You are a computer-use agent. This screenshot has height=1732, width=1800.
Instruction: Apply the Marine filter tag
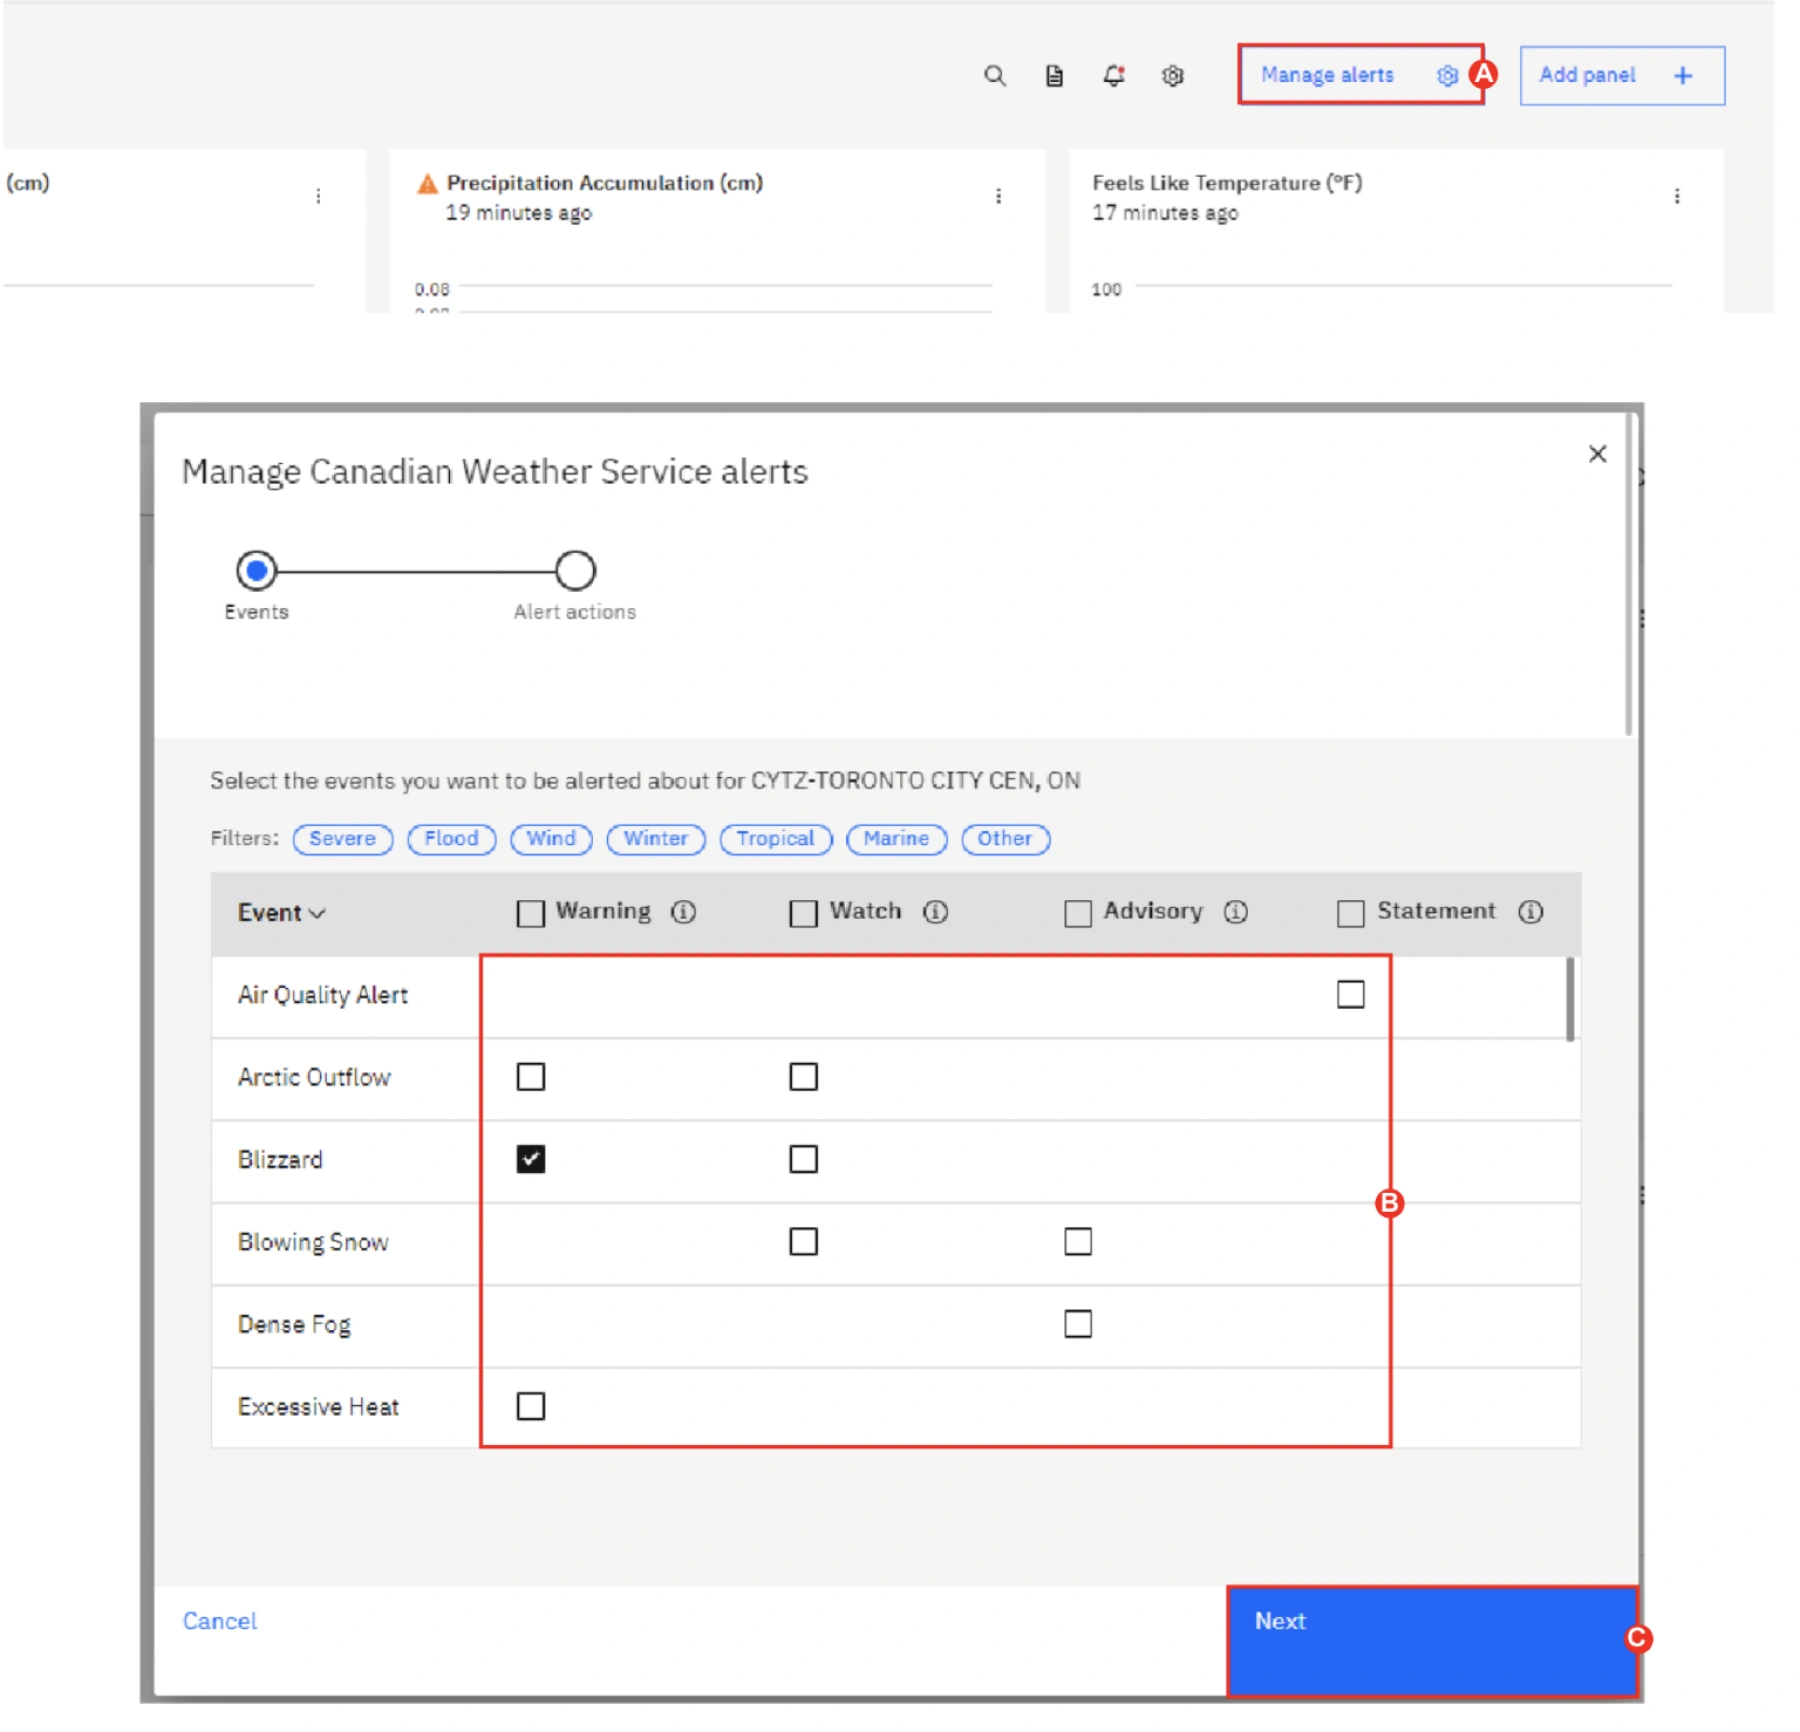896,839
